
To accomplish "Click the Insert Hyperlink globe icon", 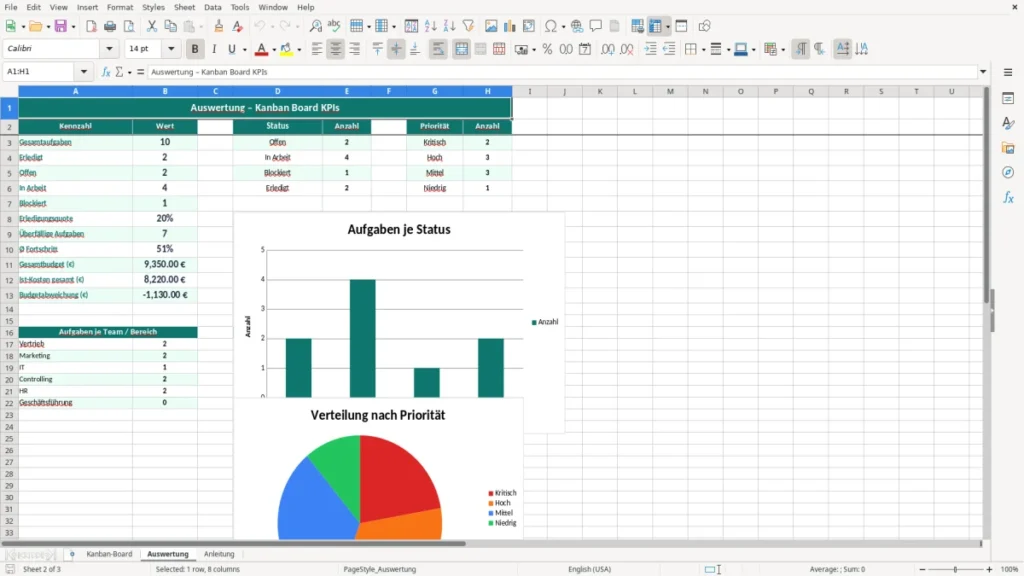I will point(577,26).
